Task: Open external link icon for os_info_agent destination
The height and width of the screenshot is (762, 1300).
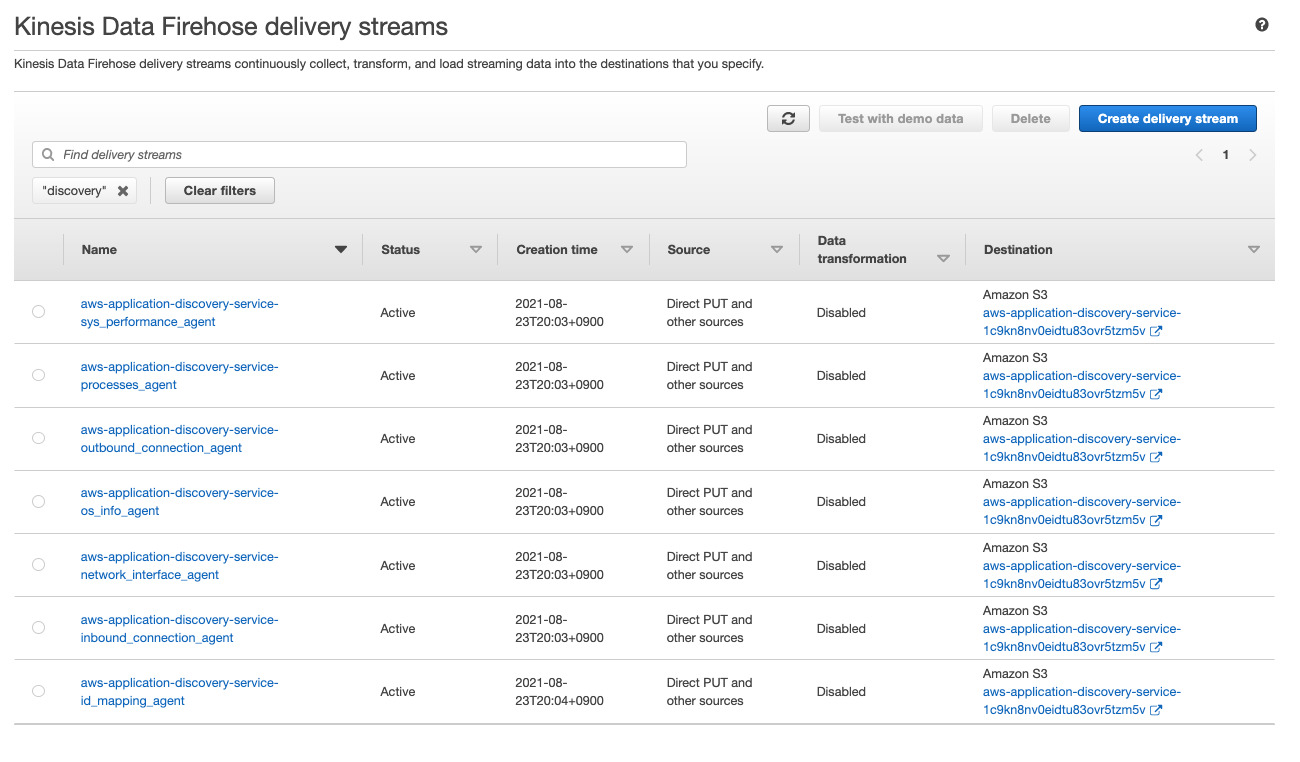Action: click(x=1156, y=520)
